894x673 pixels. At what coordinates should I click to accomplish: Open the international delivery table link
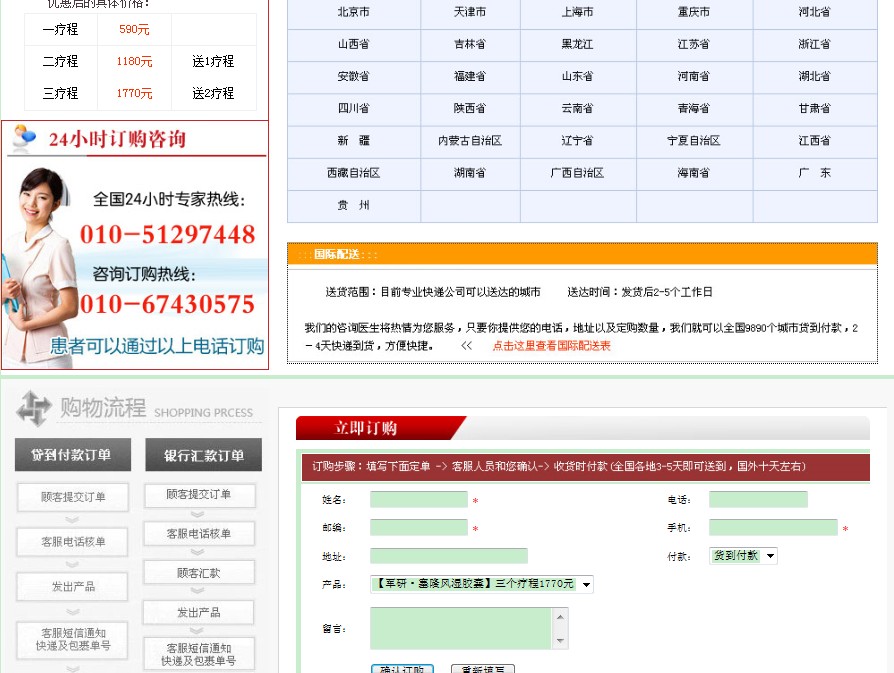pyautogui.click(x=551, y=346)
